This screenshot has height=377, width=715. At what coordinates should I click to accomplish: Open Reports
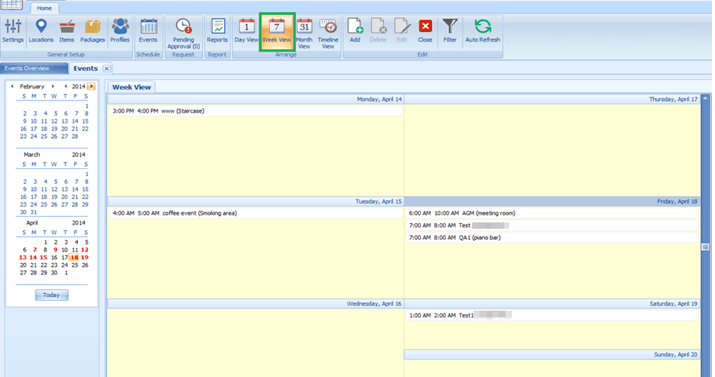(217, 31)
